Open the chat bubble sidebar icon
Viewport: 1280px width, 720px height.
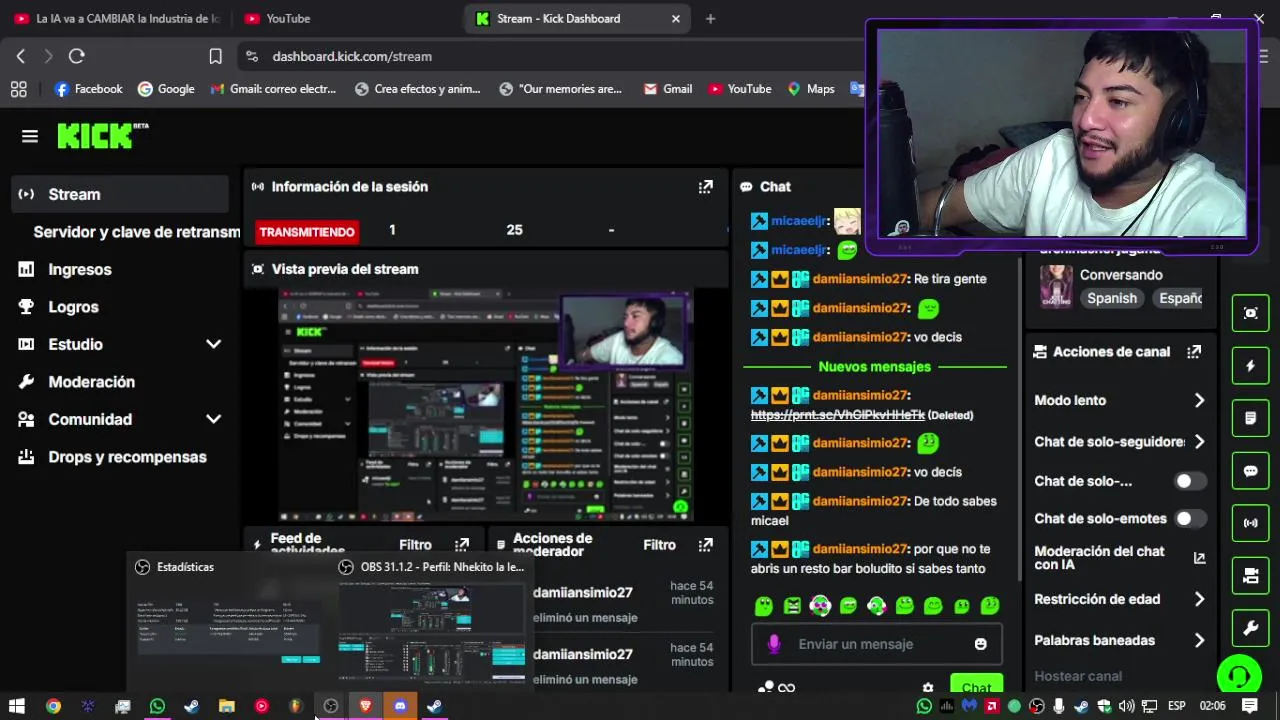[x=1250, y=471]
